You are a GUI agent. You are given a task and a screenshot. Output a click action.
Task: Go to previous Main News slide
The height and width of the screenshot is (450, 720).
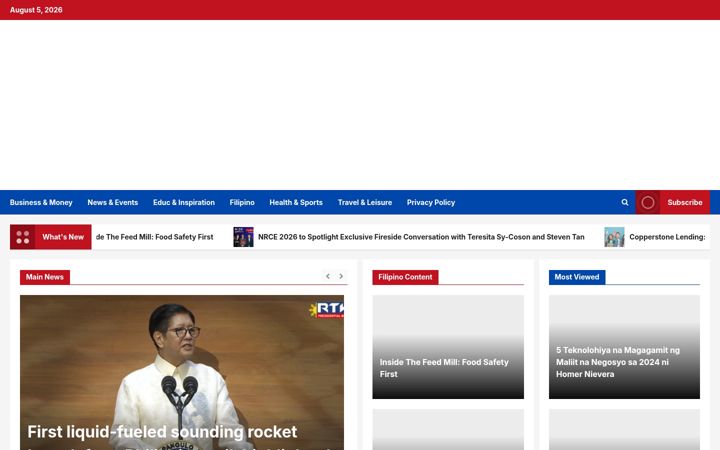tap(327, 276)
